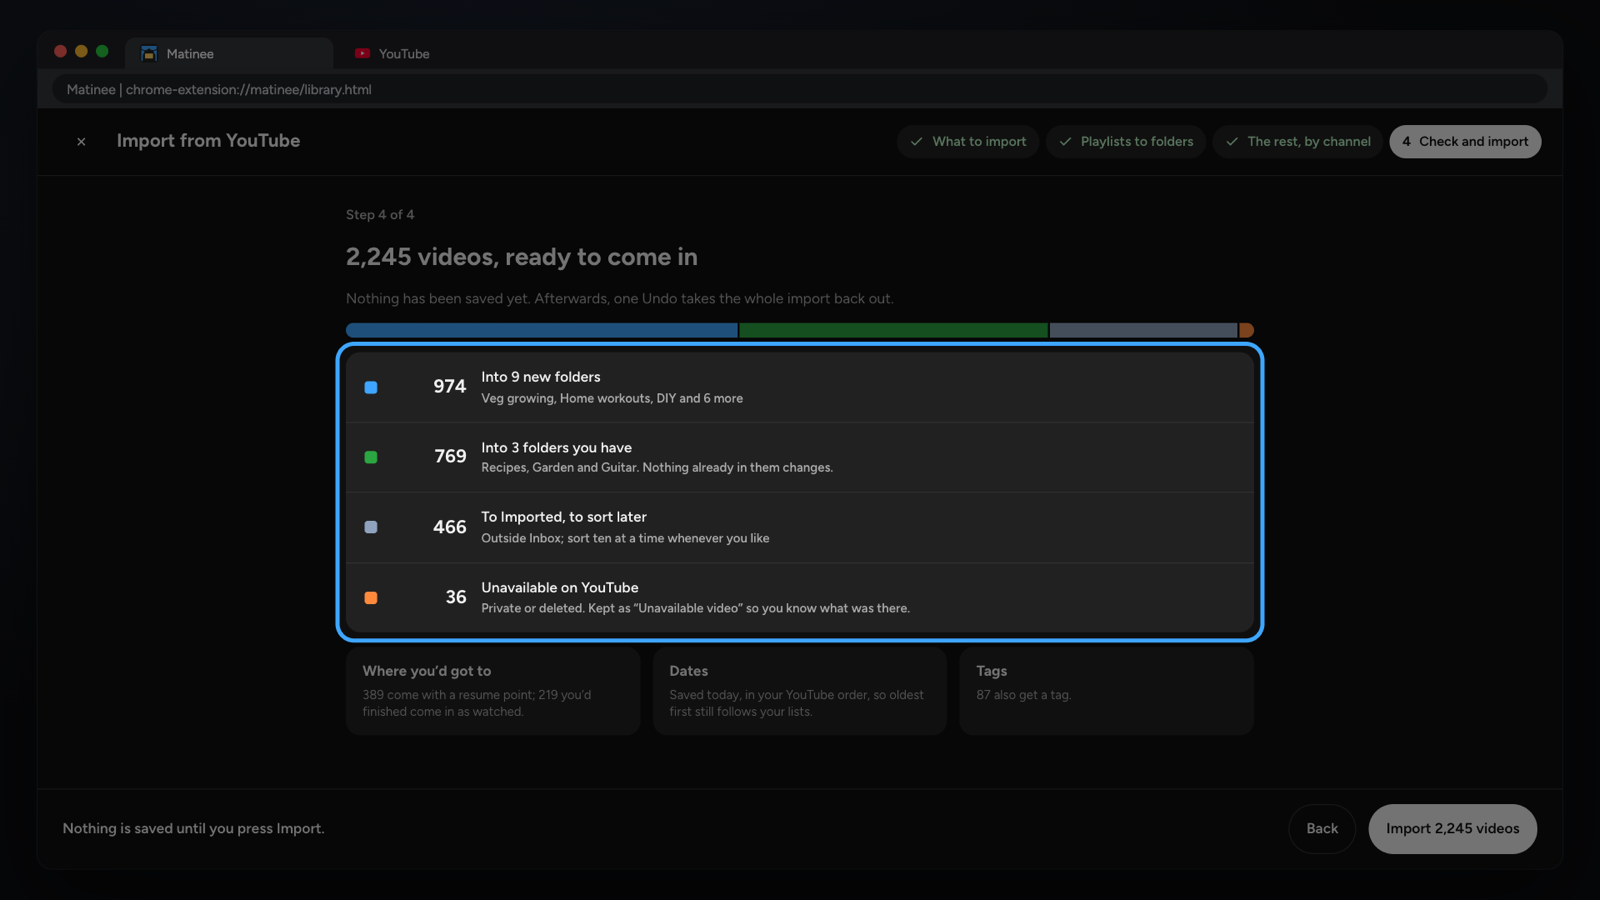Click the count 769
Image resolution: width=1600 pixels, height=900 pixels.
[450, 457]
